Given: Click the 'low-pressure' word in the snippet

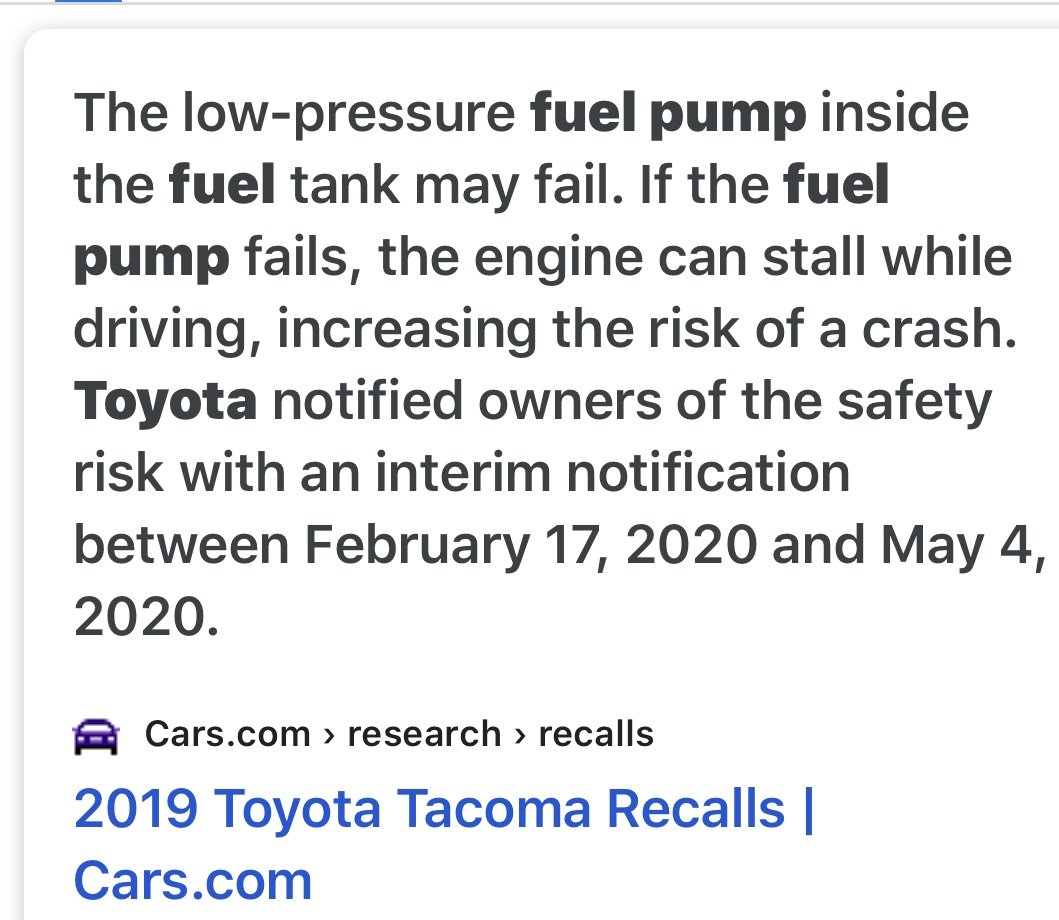Looking at the screenshot, I should click(348, 113).
